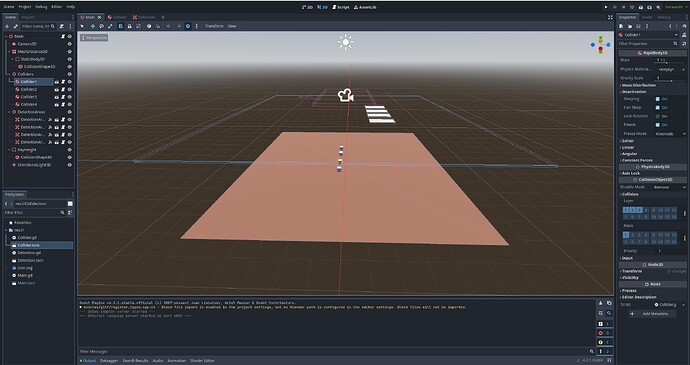Open Collider2 scene in editor icon
Image resolution: width=690 pixels, height=365 pixels.
click(57, 89)
